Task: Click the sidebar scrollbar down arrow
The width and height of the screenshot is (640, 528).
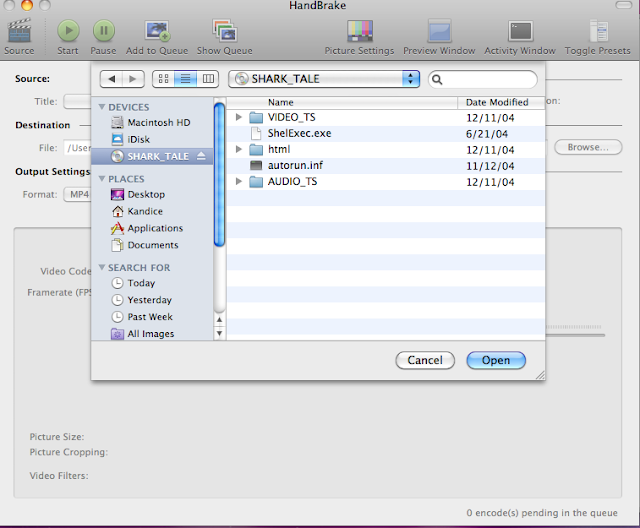Action: pos(220,333)
